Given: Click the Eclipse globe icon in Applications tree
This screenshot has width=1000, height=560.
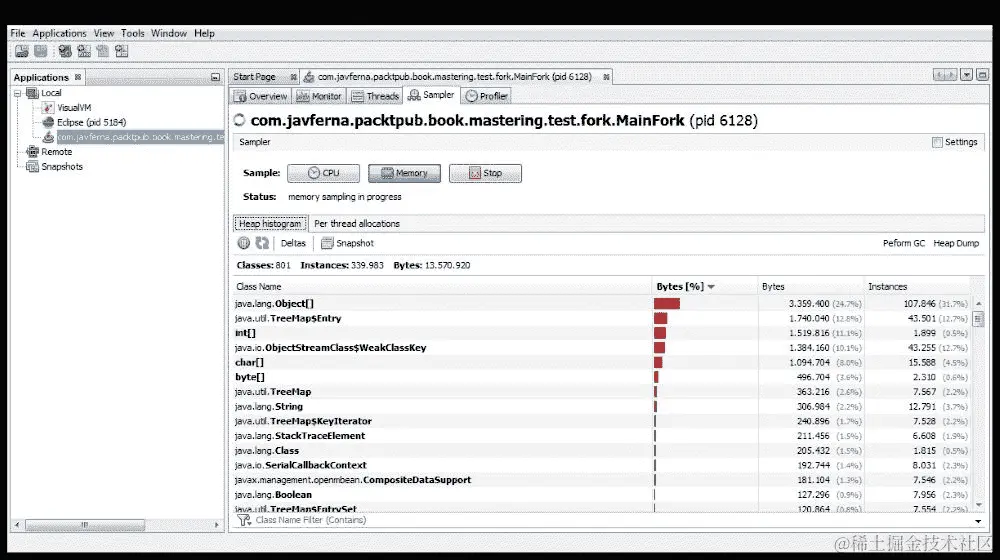Looking at the screenshot, I should pos(48,122).
